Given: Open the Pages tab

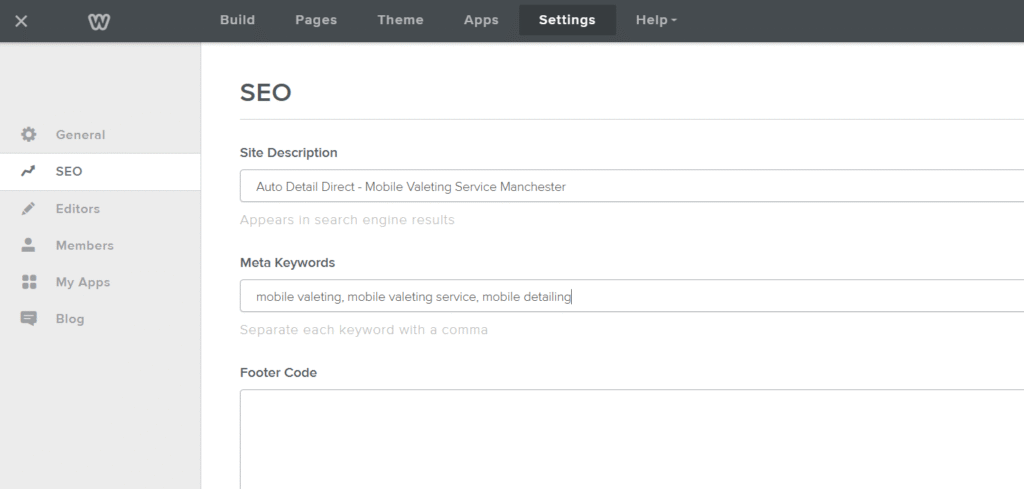Looking at the screenshot, I should (x=316, y=20).
